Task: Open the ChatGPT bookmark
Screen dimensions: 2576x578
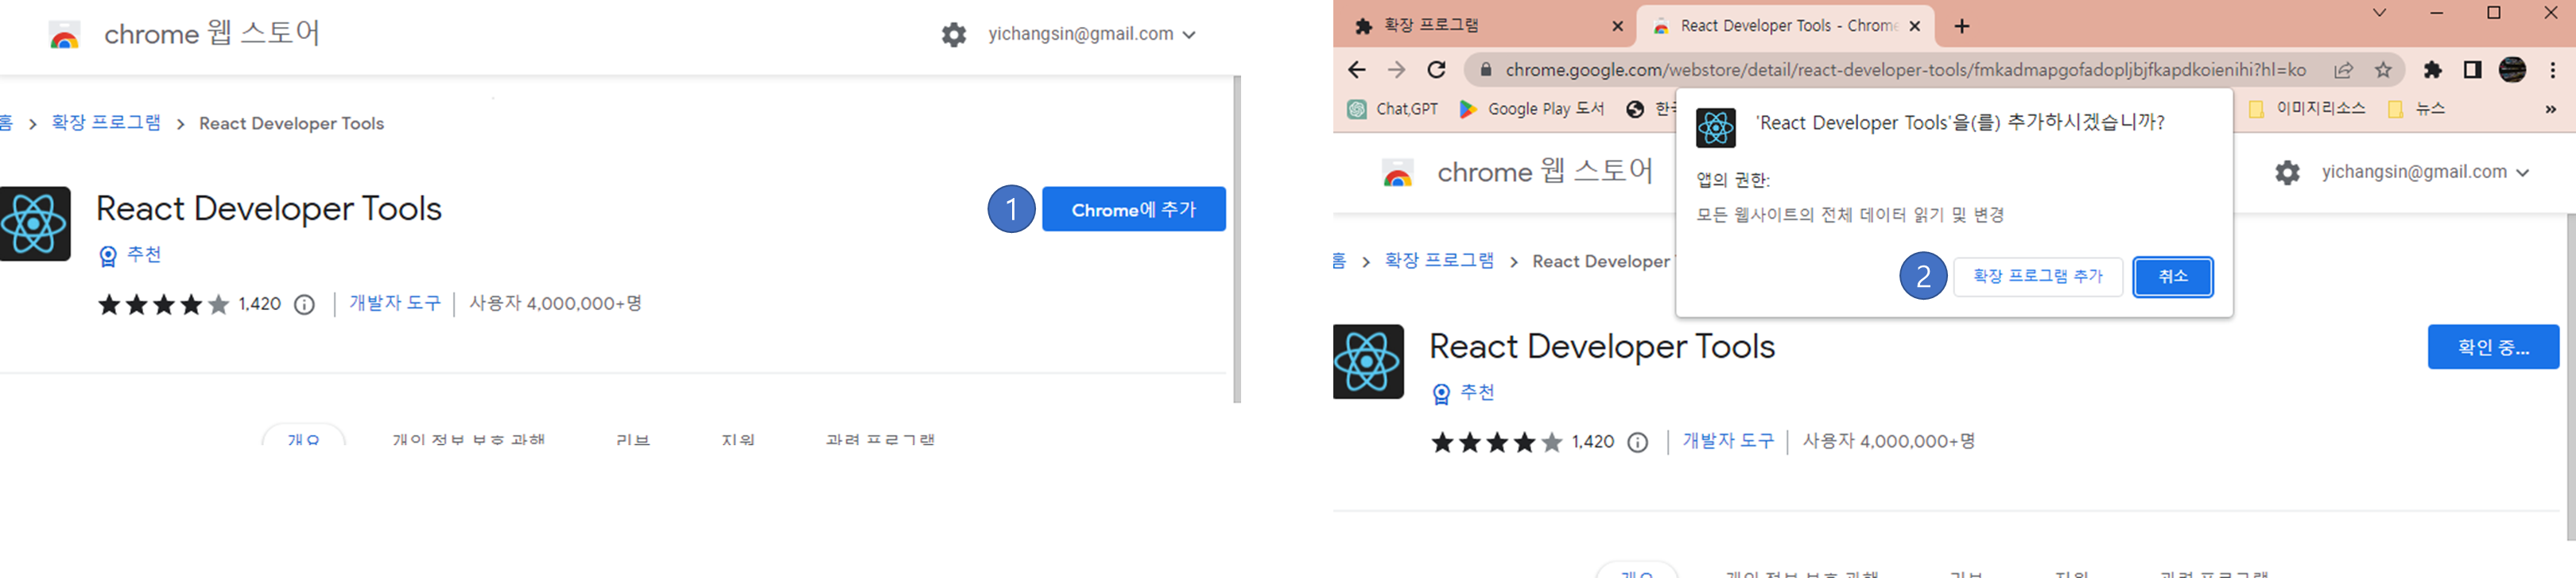Action: click(x=1392, y=109)
